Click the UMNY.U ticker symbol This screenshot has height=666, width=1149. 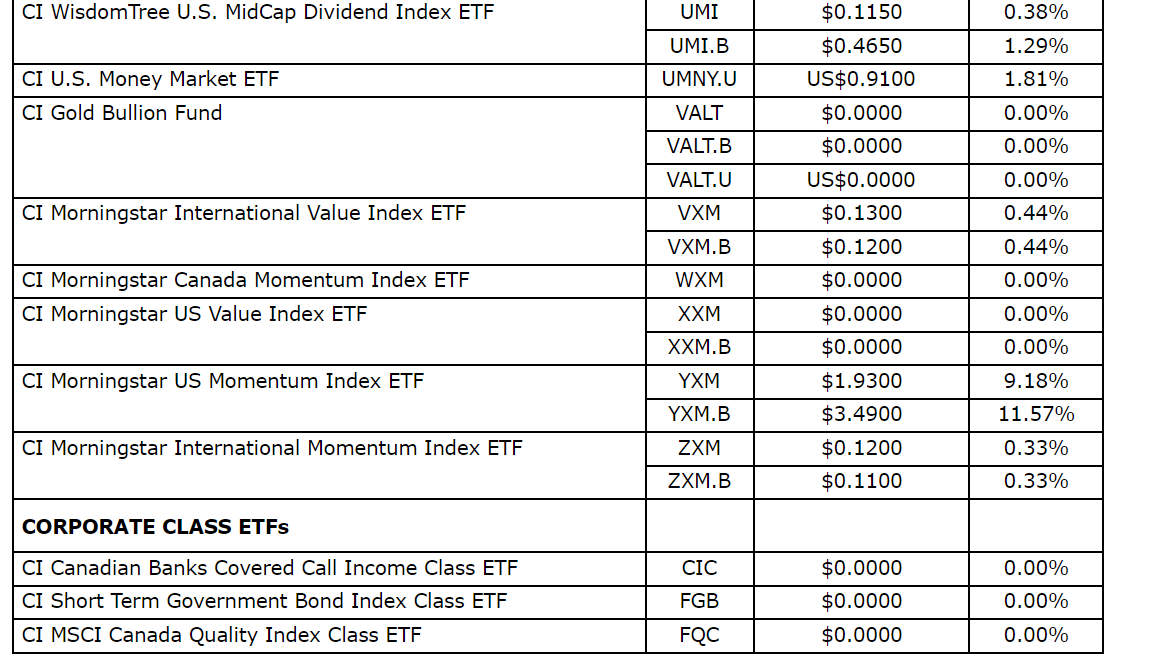pyautogui.click(x=699, y=79)
